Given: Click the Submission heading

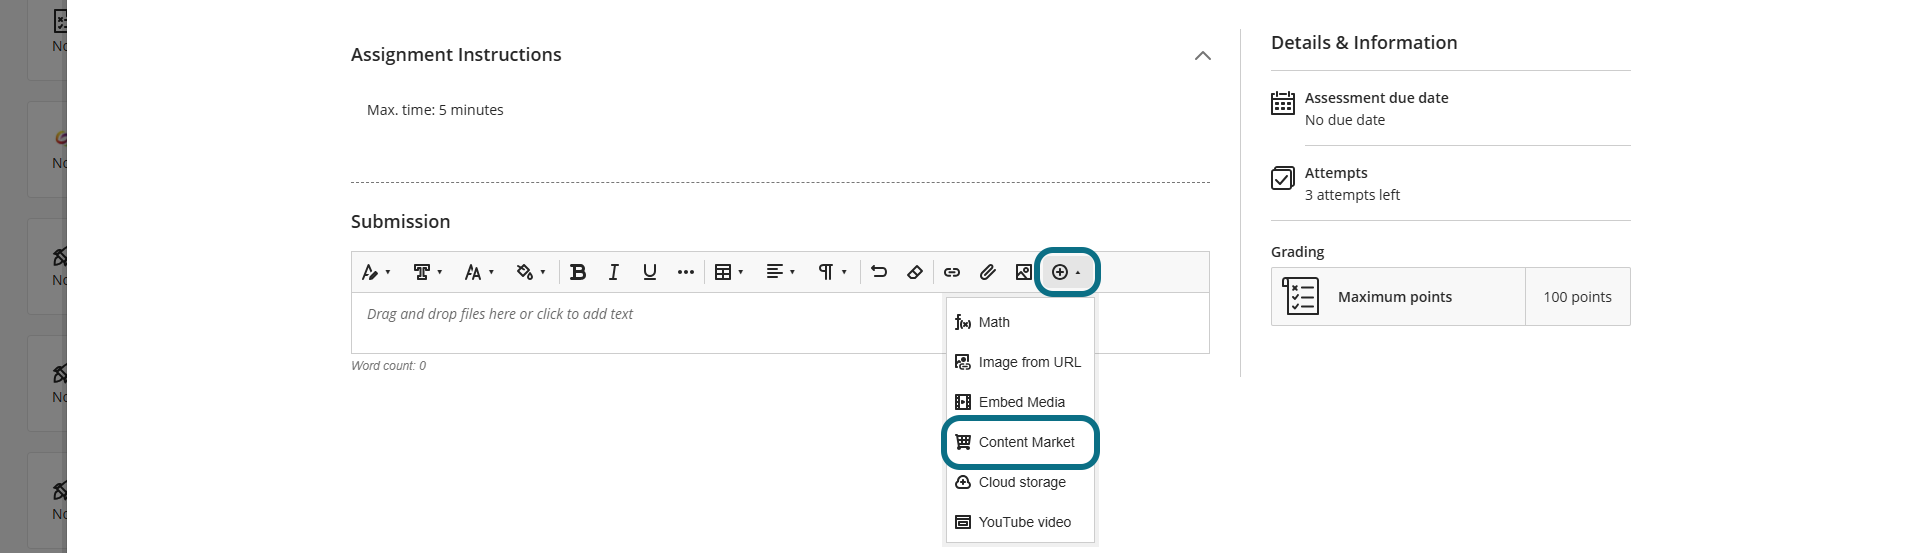Looking at the screenshot, I should tap(400, 222).
